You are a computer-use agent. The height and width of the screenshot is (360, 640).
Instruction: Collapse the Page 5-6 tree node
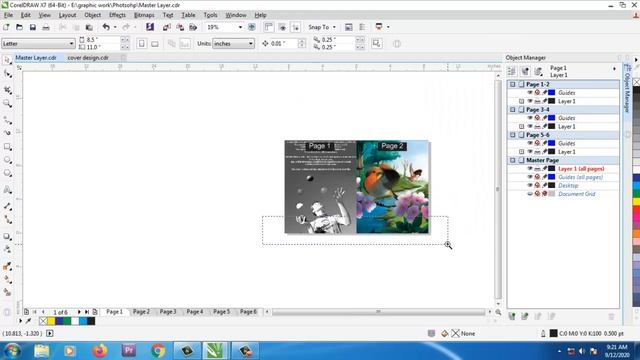513,135
